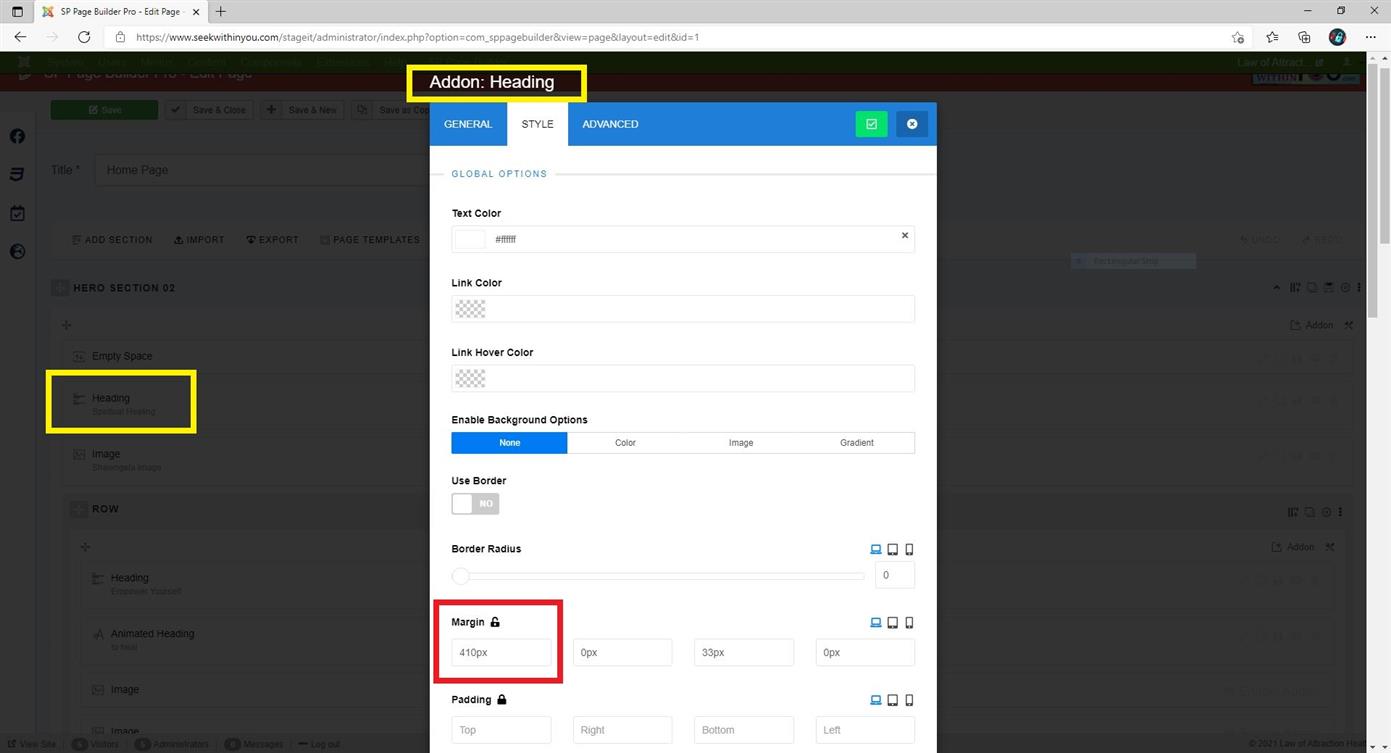The height and width of the screenshot is (753, 1391).
Task: Select Color background option
Action: (625, 443)
